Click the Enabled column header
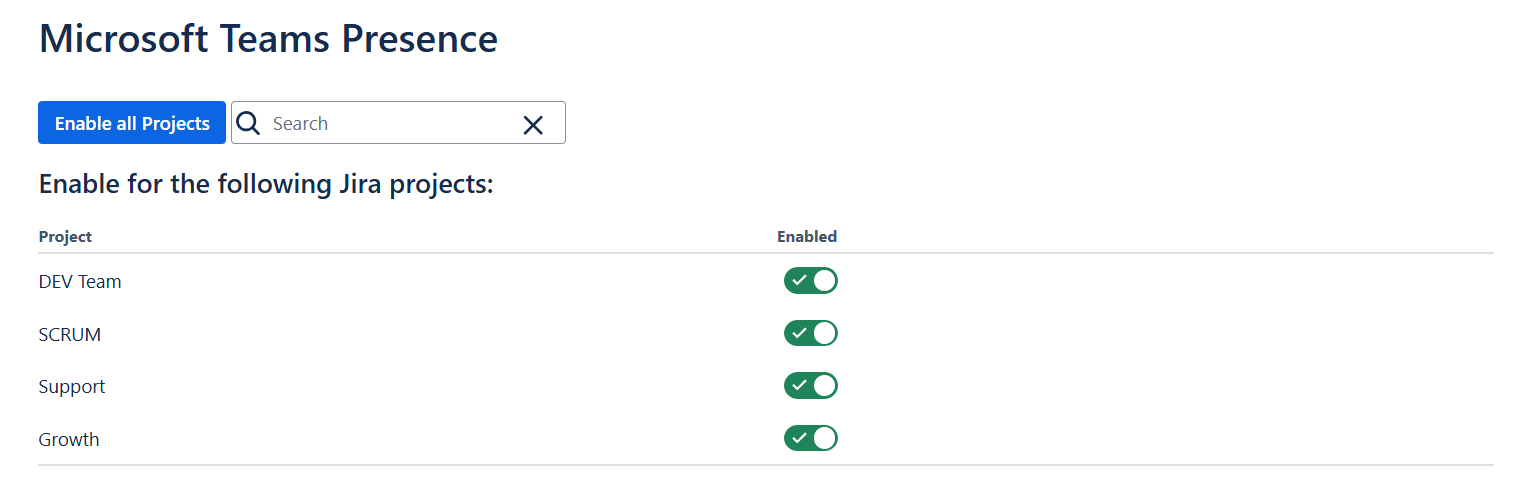1528x493 pixels. click(x=807, y=237)
